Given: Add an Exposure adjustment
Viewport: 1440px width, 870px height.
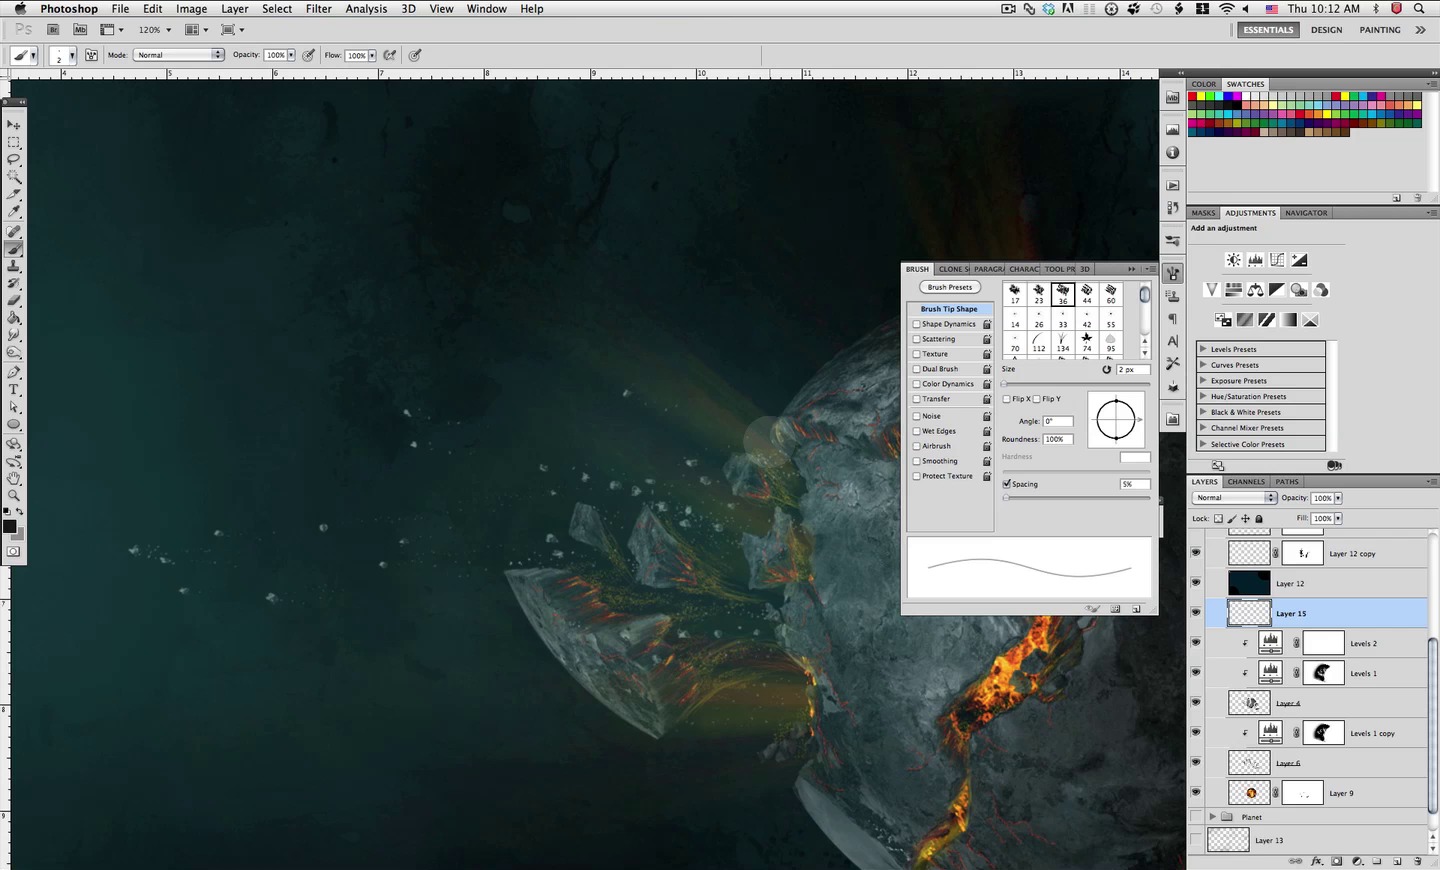Looking at the screenshot, I should pos(1299,260).
